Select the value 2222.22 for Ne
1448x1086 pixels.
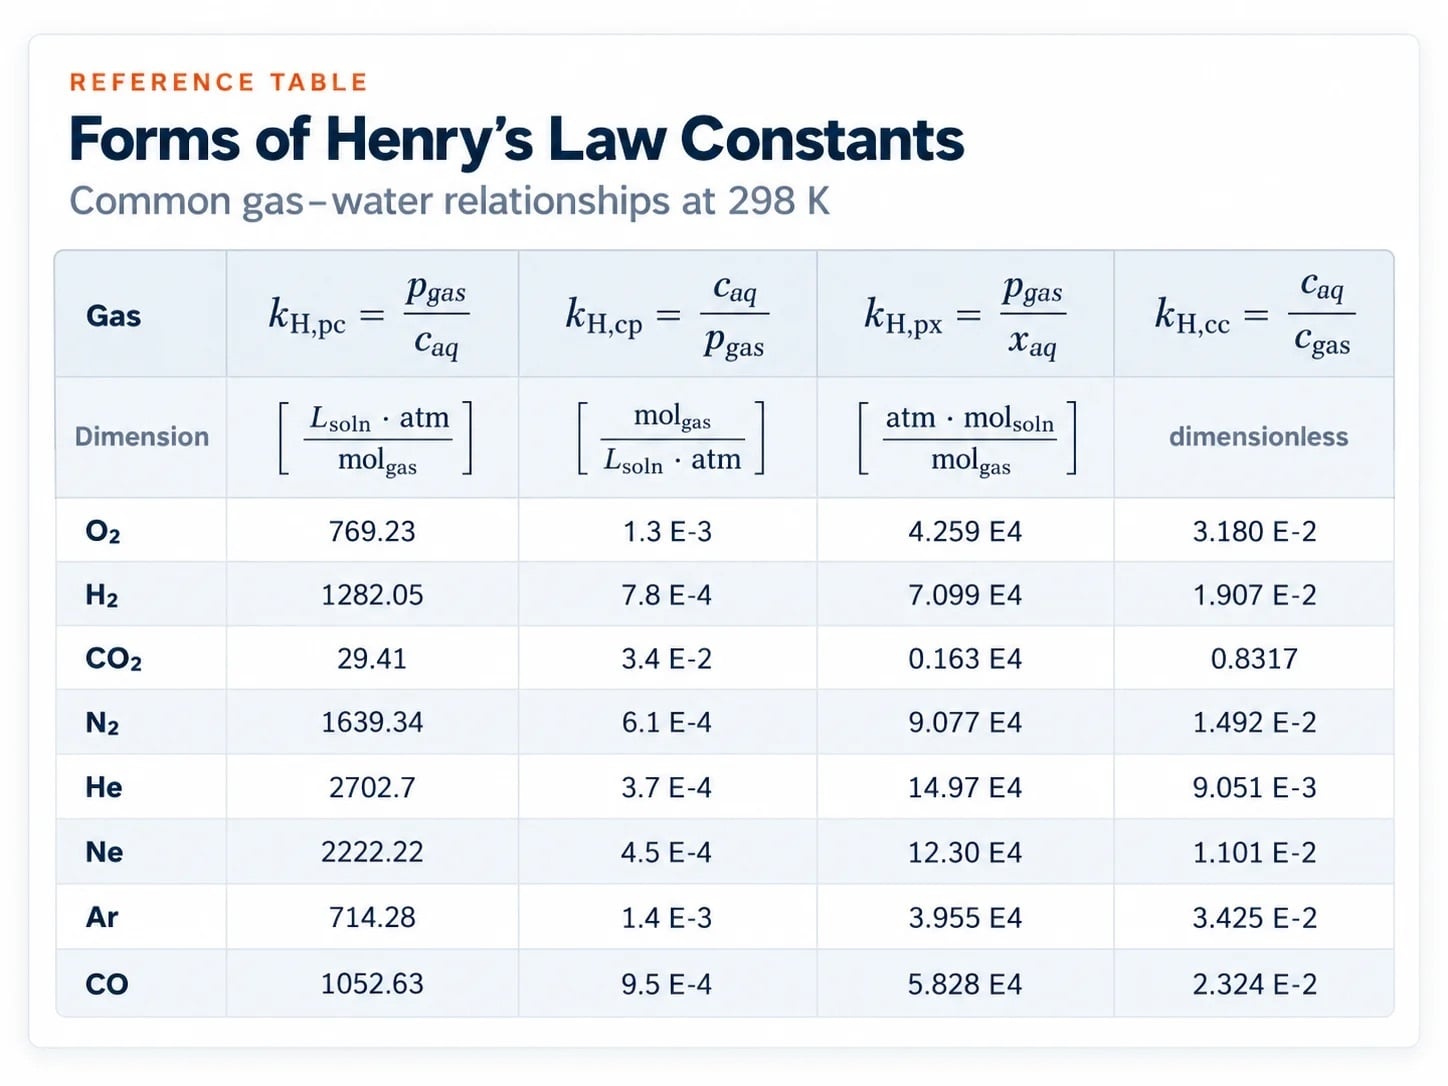click(x=372, y=852)
